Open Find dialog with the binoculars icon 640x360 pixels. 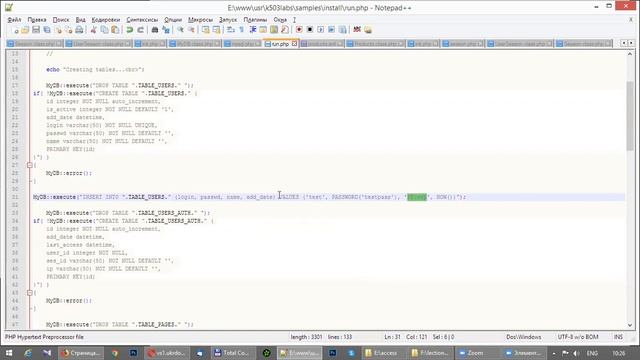155,30
